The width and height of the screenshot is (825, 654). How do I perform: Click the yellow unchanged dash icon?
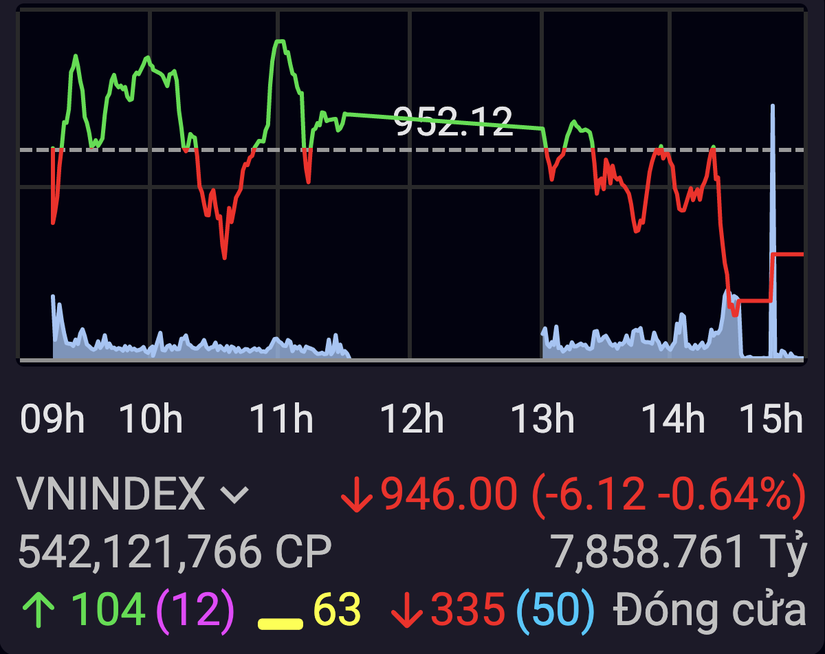point(280,625)
